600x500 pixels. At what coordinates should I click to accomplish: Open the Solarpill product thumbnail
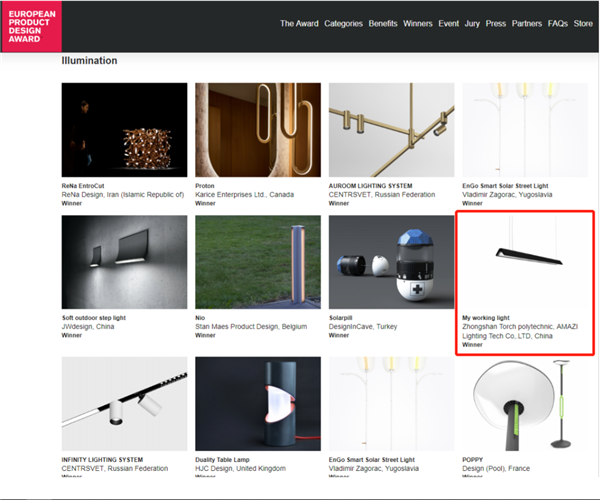click(391, 262)
